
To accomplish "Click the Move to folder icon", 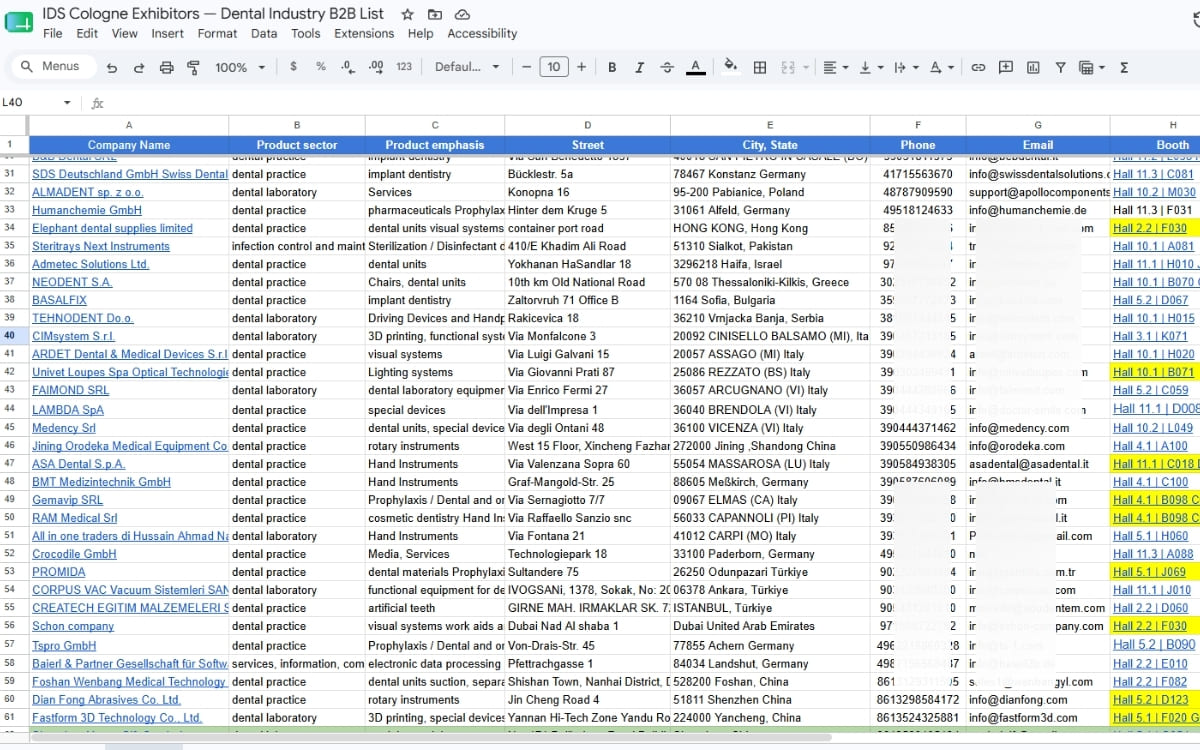I will click(x=434, y=14).
